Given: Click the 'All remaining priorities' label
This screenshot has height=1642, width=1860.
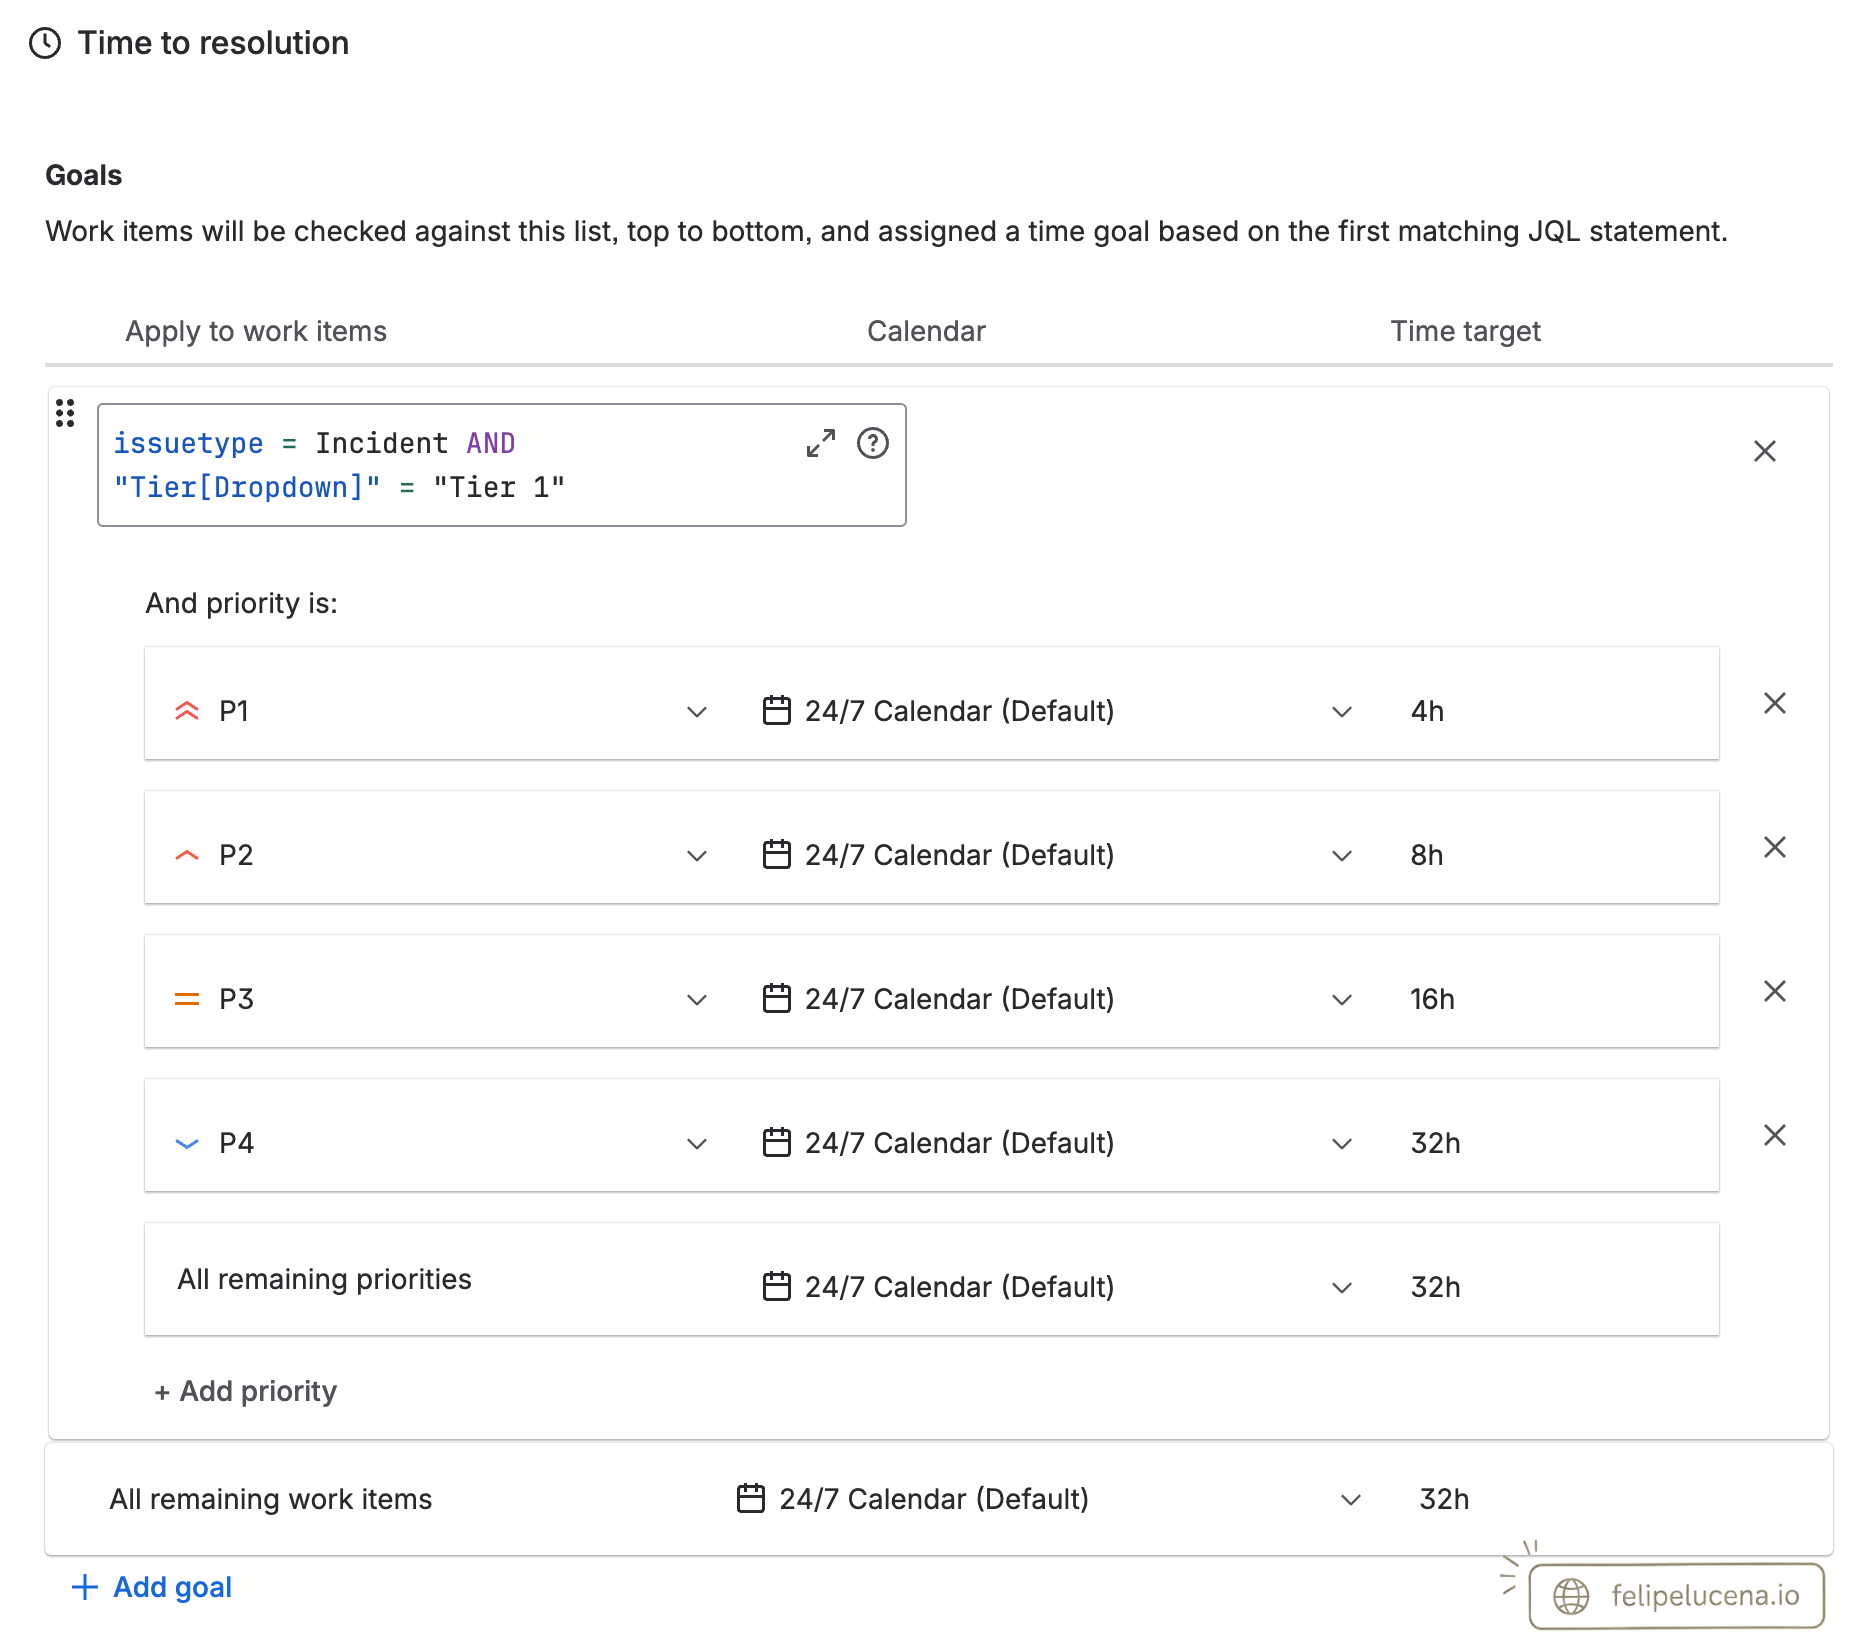Looking at the screenshot, I should click(324, 1279).
